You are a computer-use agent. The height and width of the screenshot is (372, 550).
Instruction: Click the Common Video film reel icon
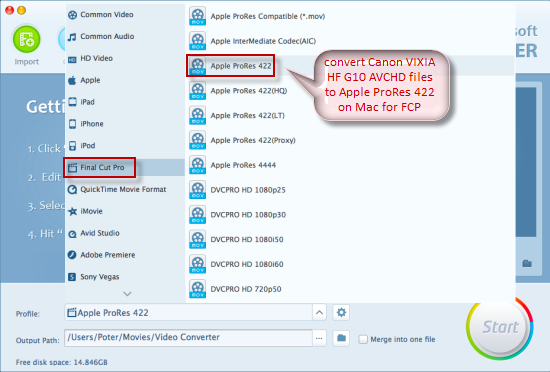pos(72,15)
